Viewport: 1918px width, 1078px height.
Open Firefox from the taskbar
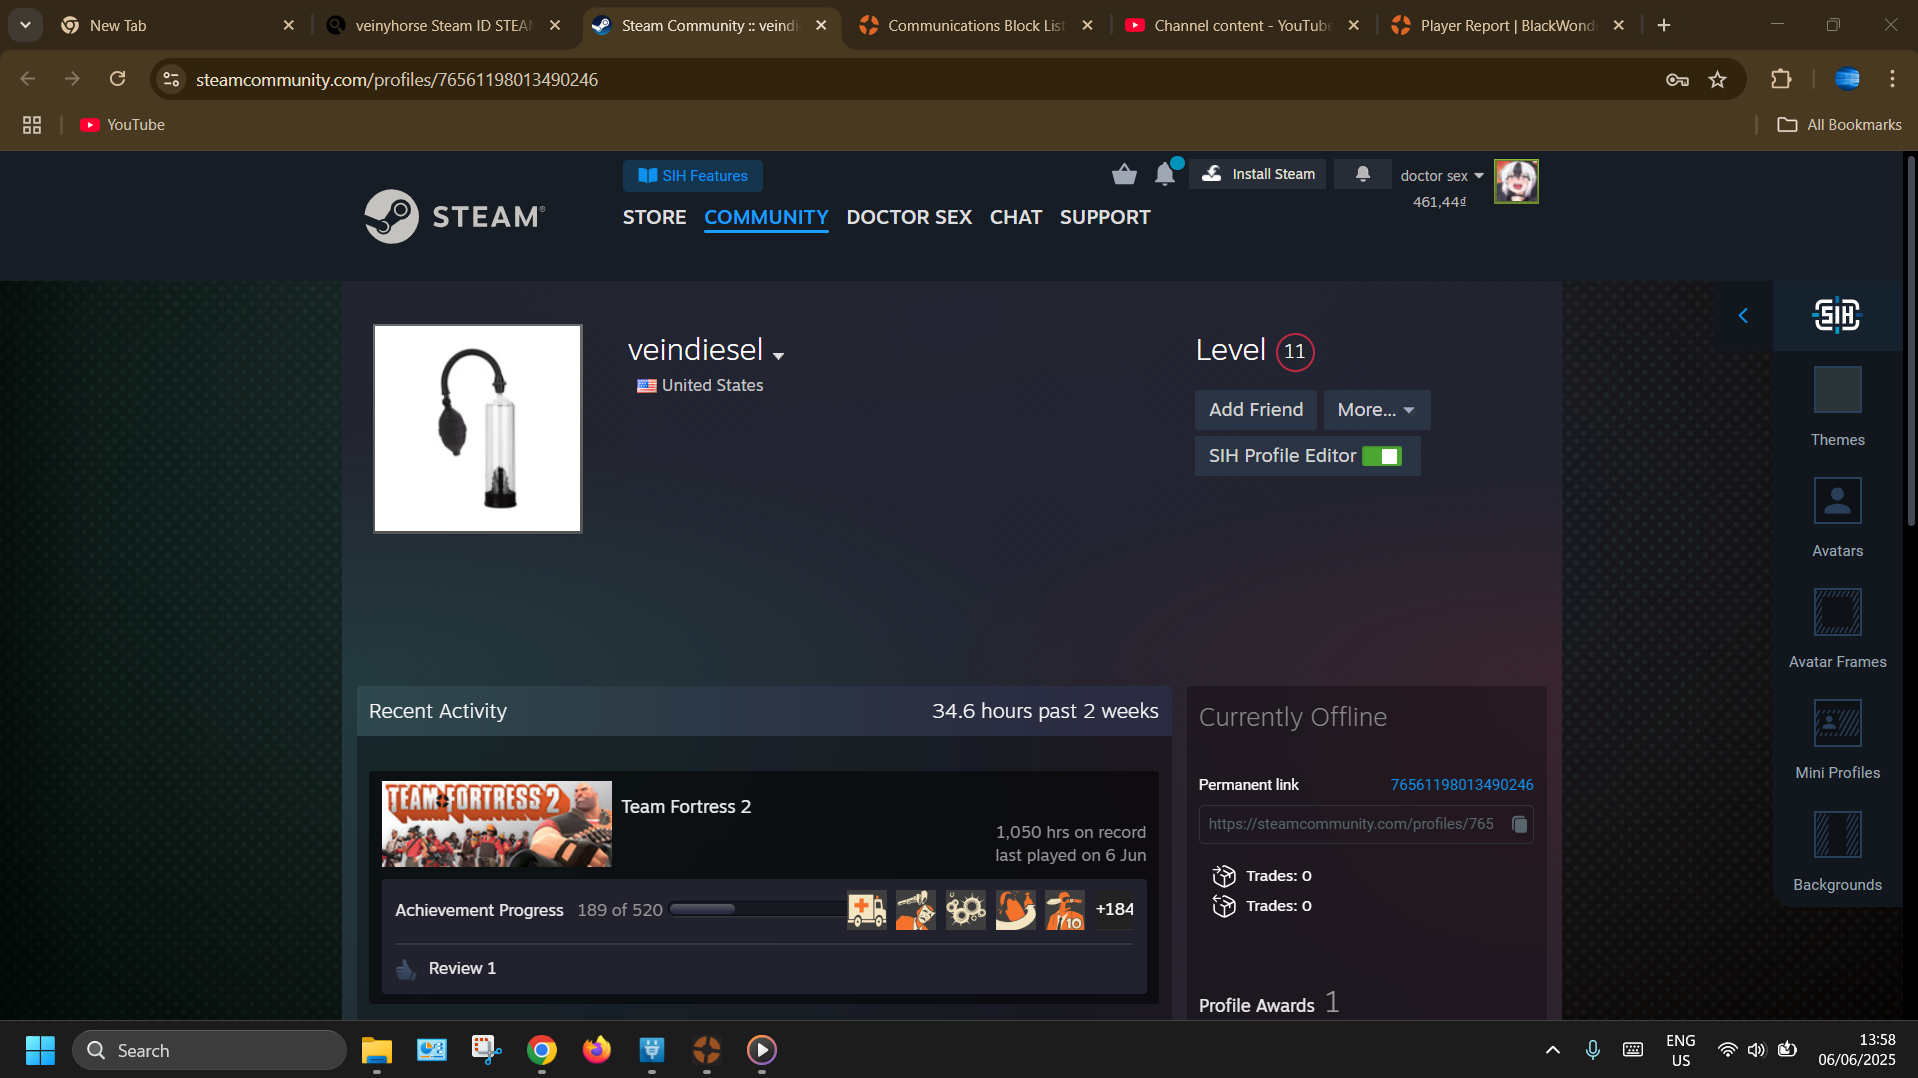597,1050
